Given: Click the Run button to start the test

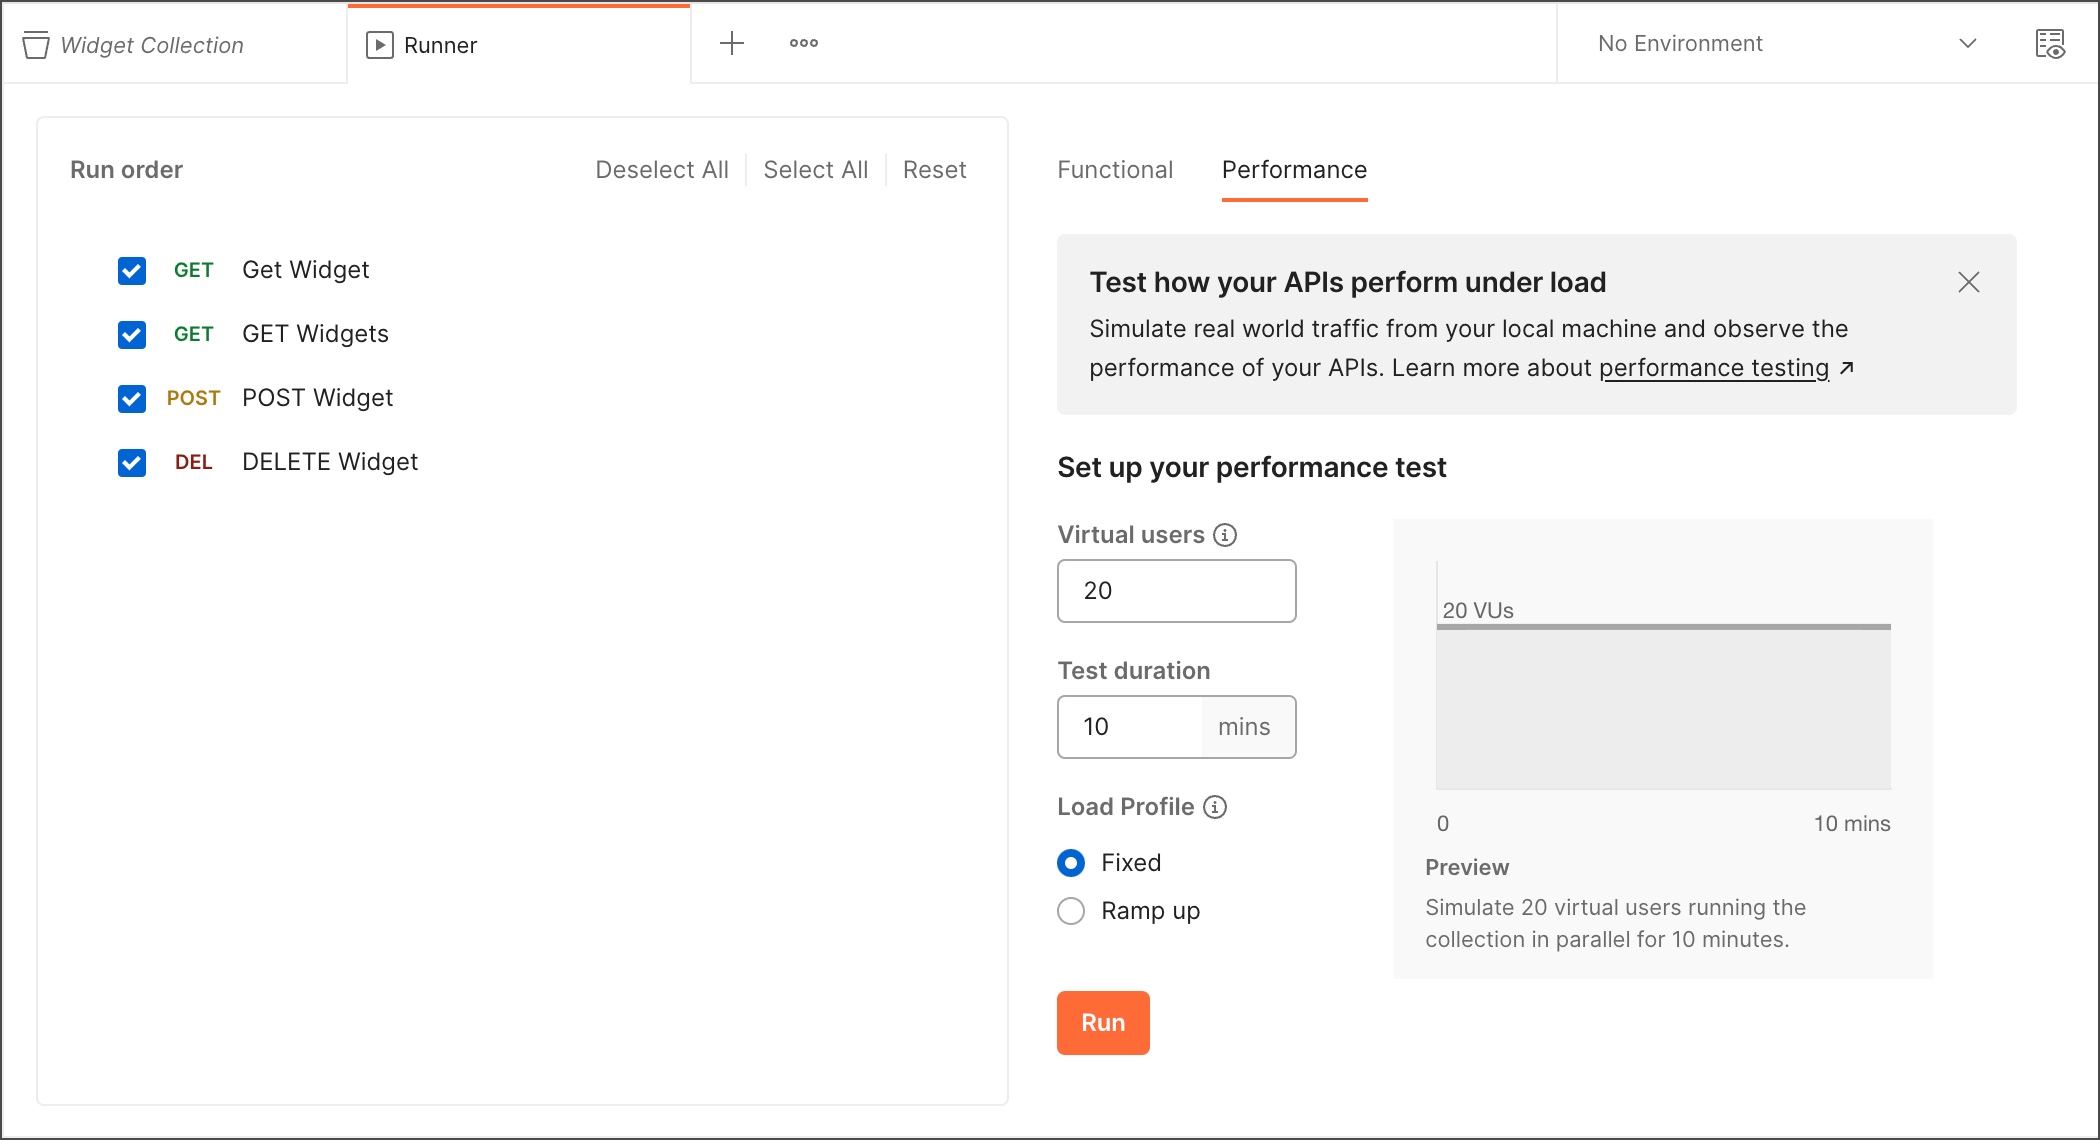Looking at the screenshot, I should pyautogui.click(x=1103, y=1022).
